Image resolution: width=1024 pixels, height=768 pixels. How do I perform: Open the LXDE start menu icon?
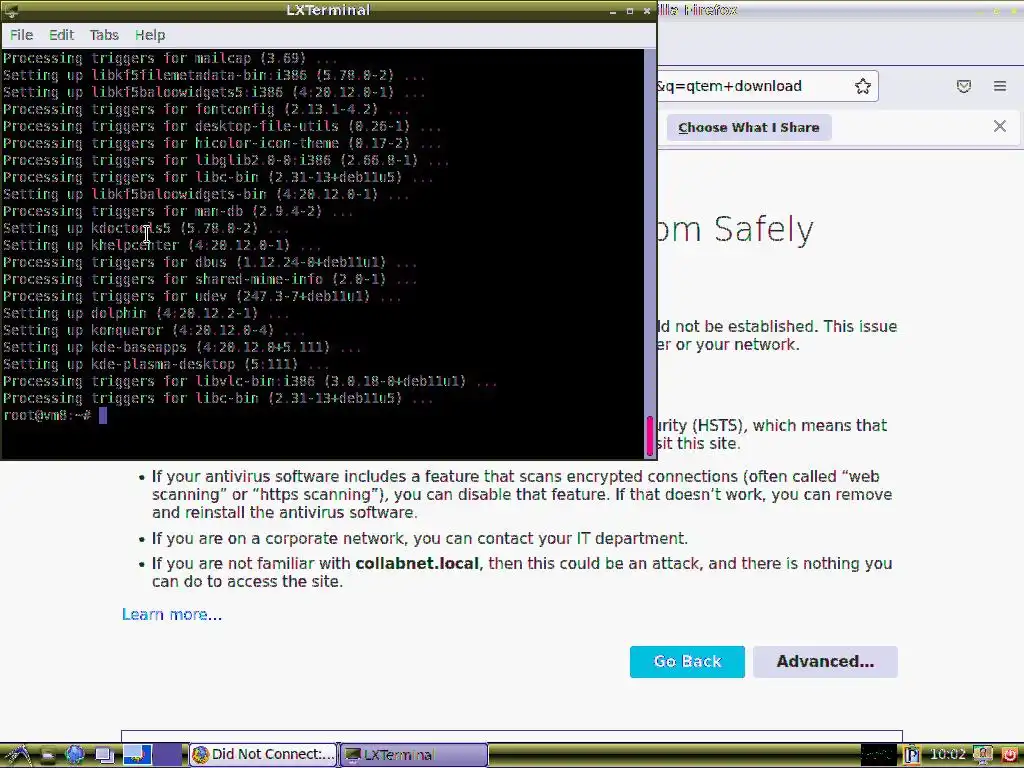pos(16,755)
